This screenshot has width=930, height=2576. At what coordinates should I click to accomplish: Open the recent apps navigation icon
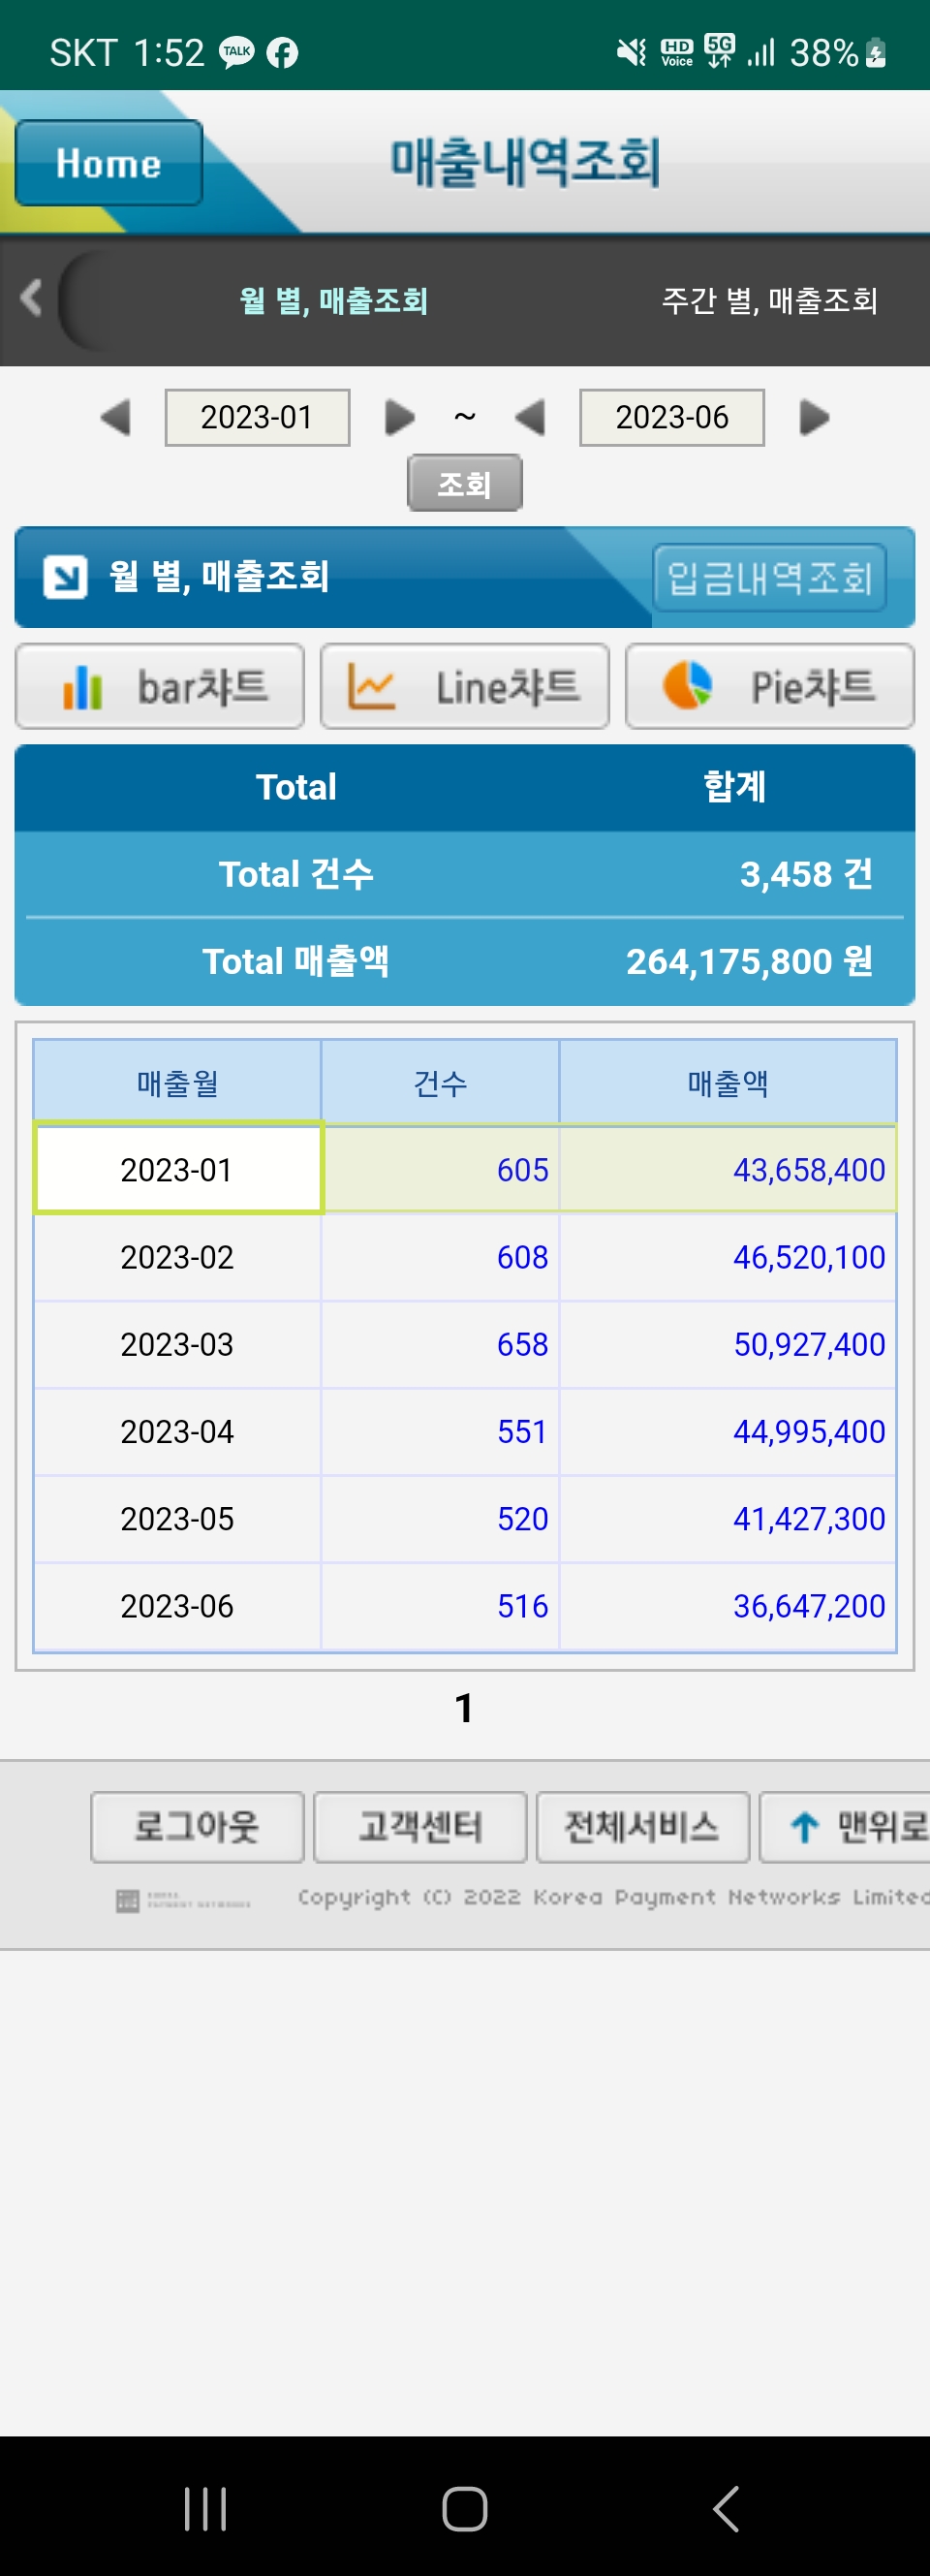pyautogui.click(x=206, y=2509)
